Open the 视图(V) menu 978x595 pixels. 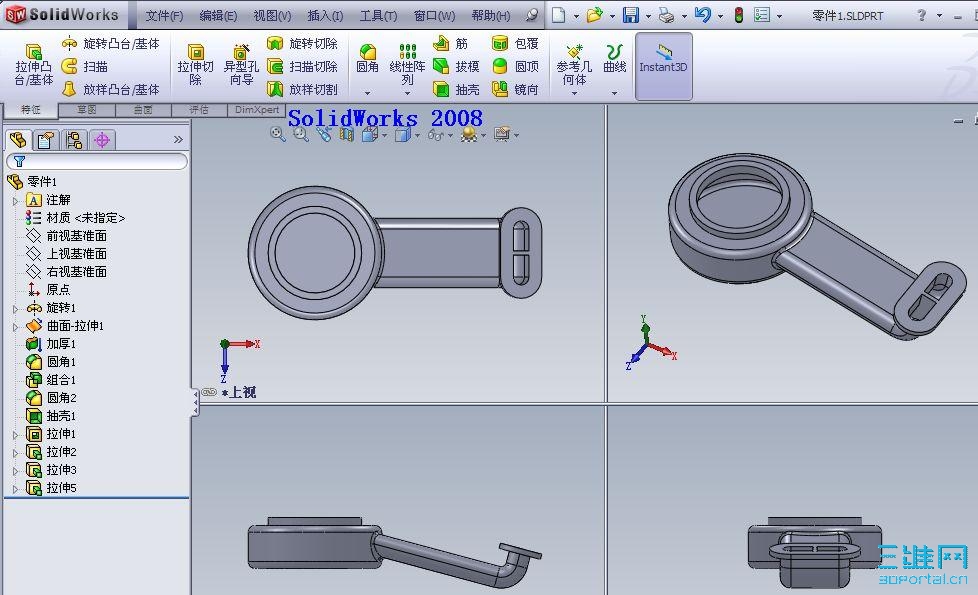coord(272,16)
